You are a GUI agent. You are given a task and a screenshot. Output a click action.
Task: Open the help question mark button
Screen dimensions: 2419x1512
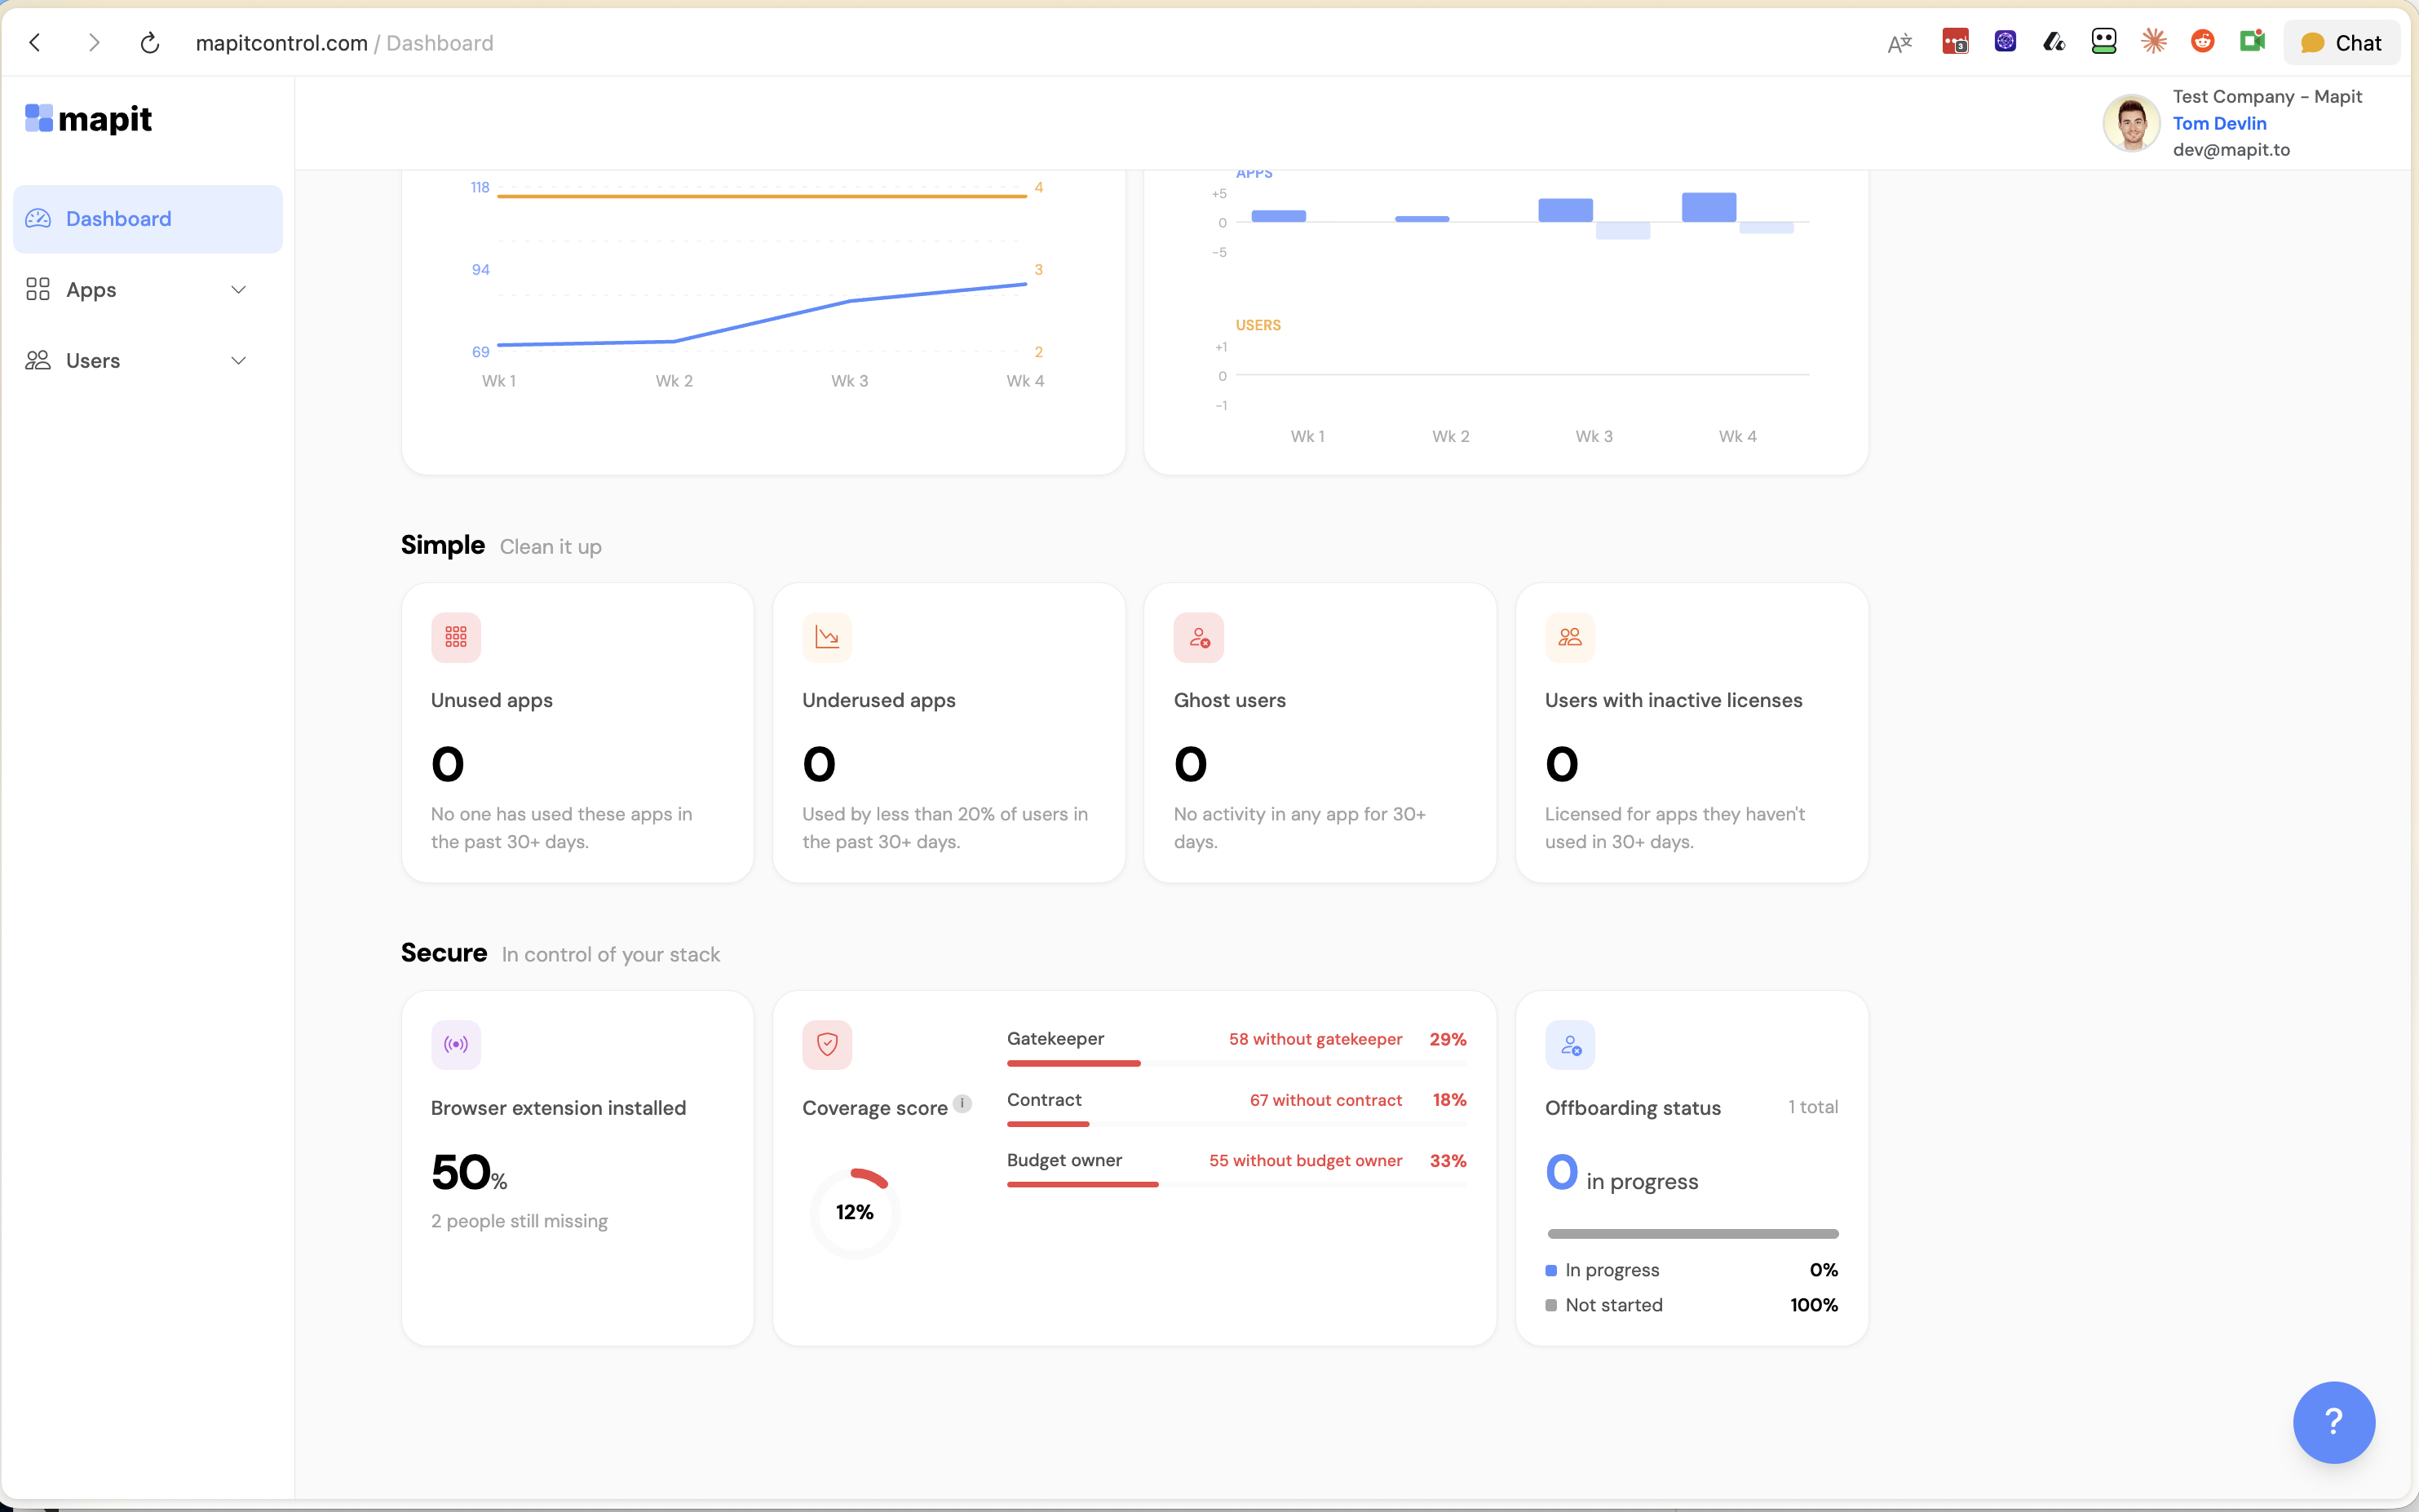point(2333,1421)
